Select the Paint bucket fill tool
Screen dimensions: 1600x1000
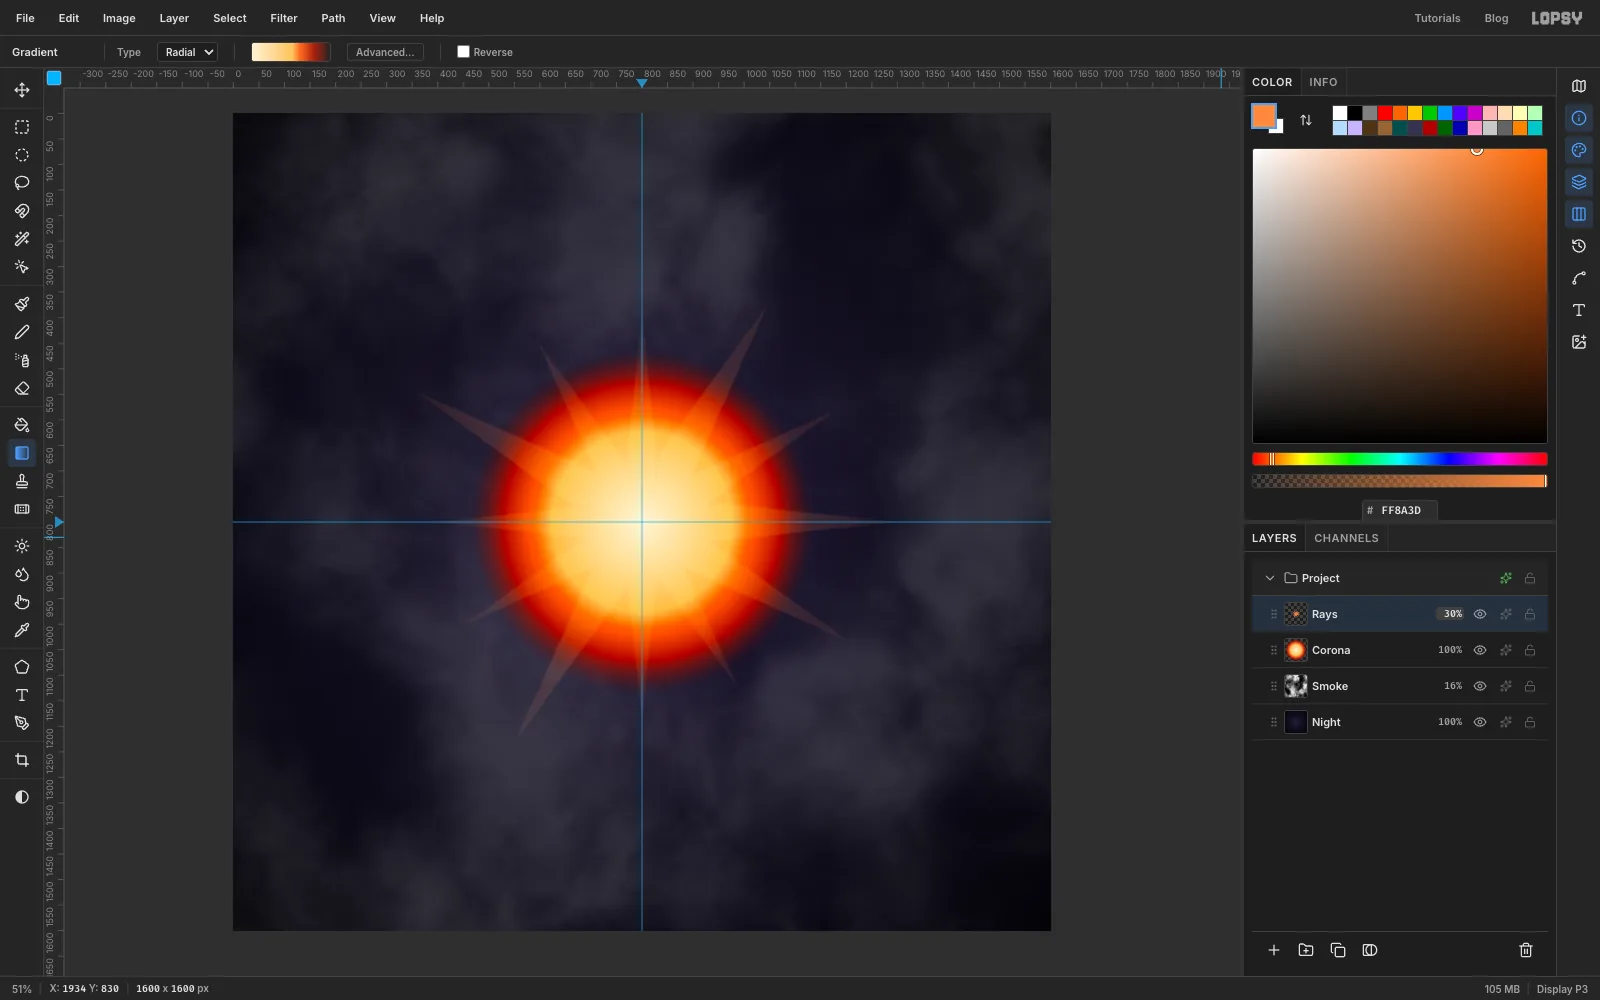(x=22, y=425)
